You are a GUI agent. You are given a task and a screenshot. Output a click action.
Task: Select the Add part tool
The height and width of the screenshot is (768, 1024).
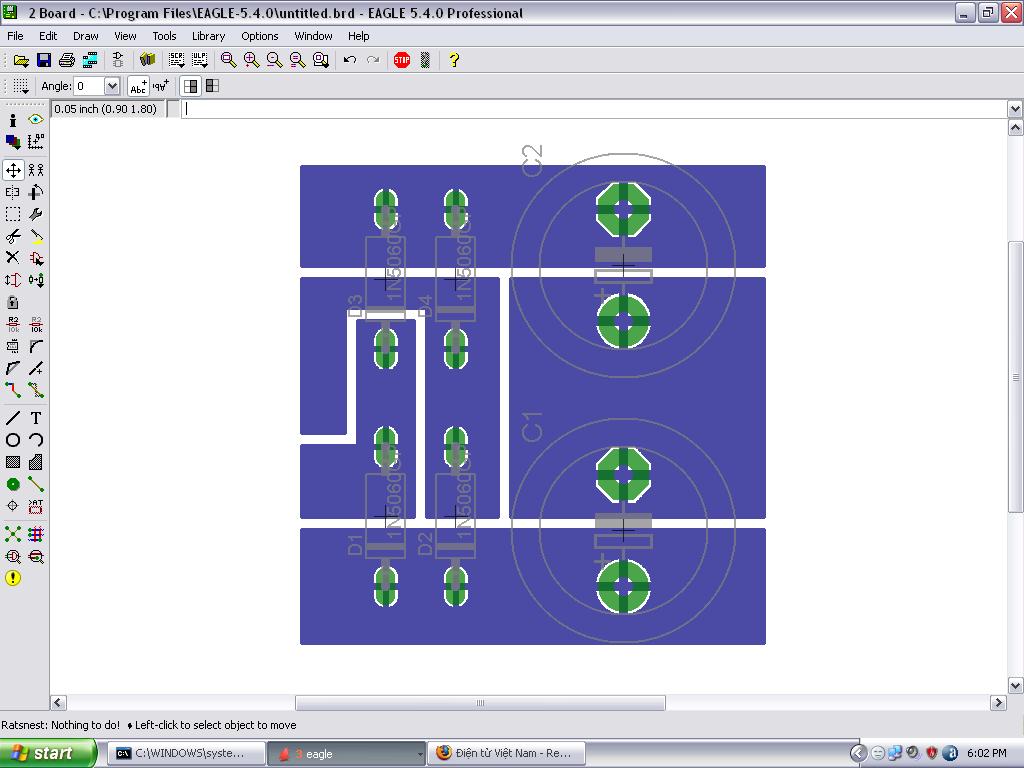(x=36, y=258)
